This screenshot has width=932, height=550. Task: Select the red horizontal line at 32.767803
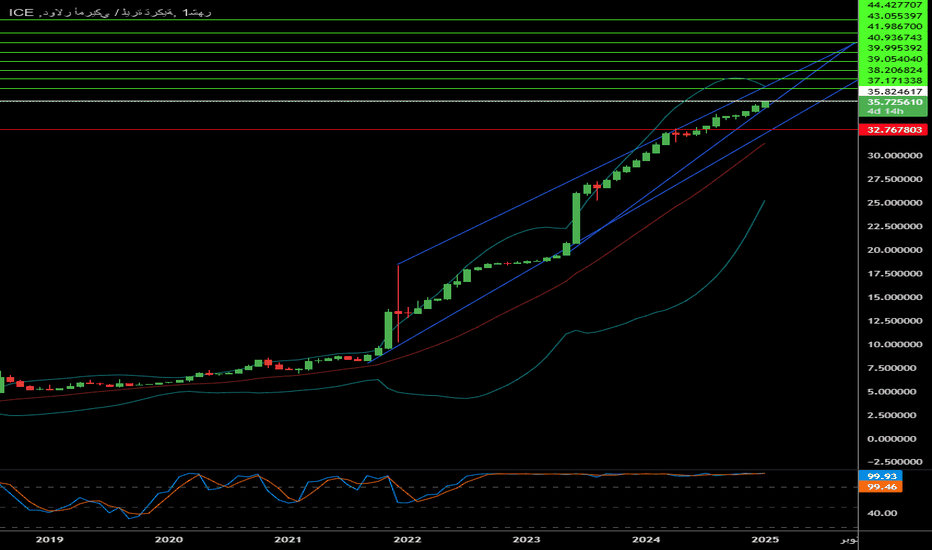pyautogui.click(x=429, y=130)
